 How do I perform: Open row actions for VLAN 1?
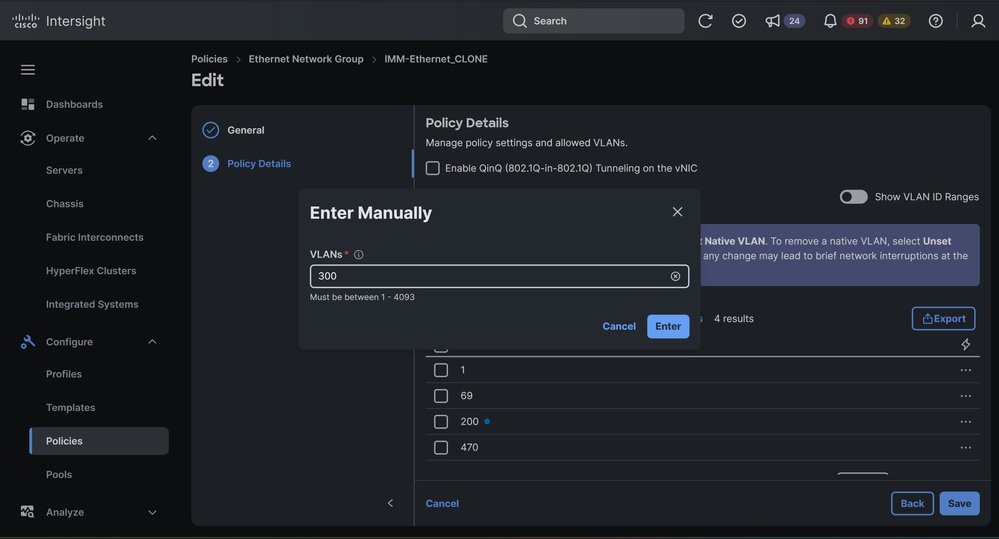966,370
